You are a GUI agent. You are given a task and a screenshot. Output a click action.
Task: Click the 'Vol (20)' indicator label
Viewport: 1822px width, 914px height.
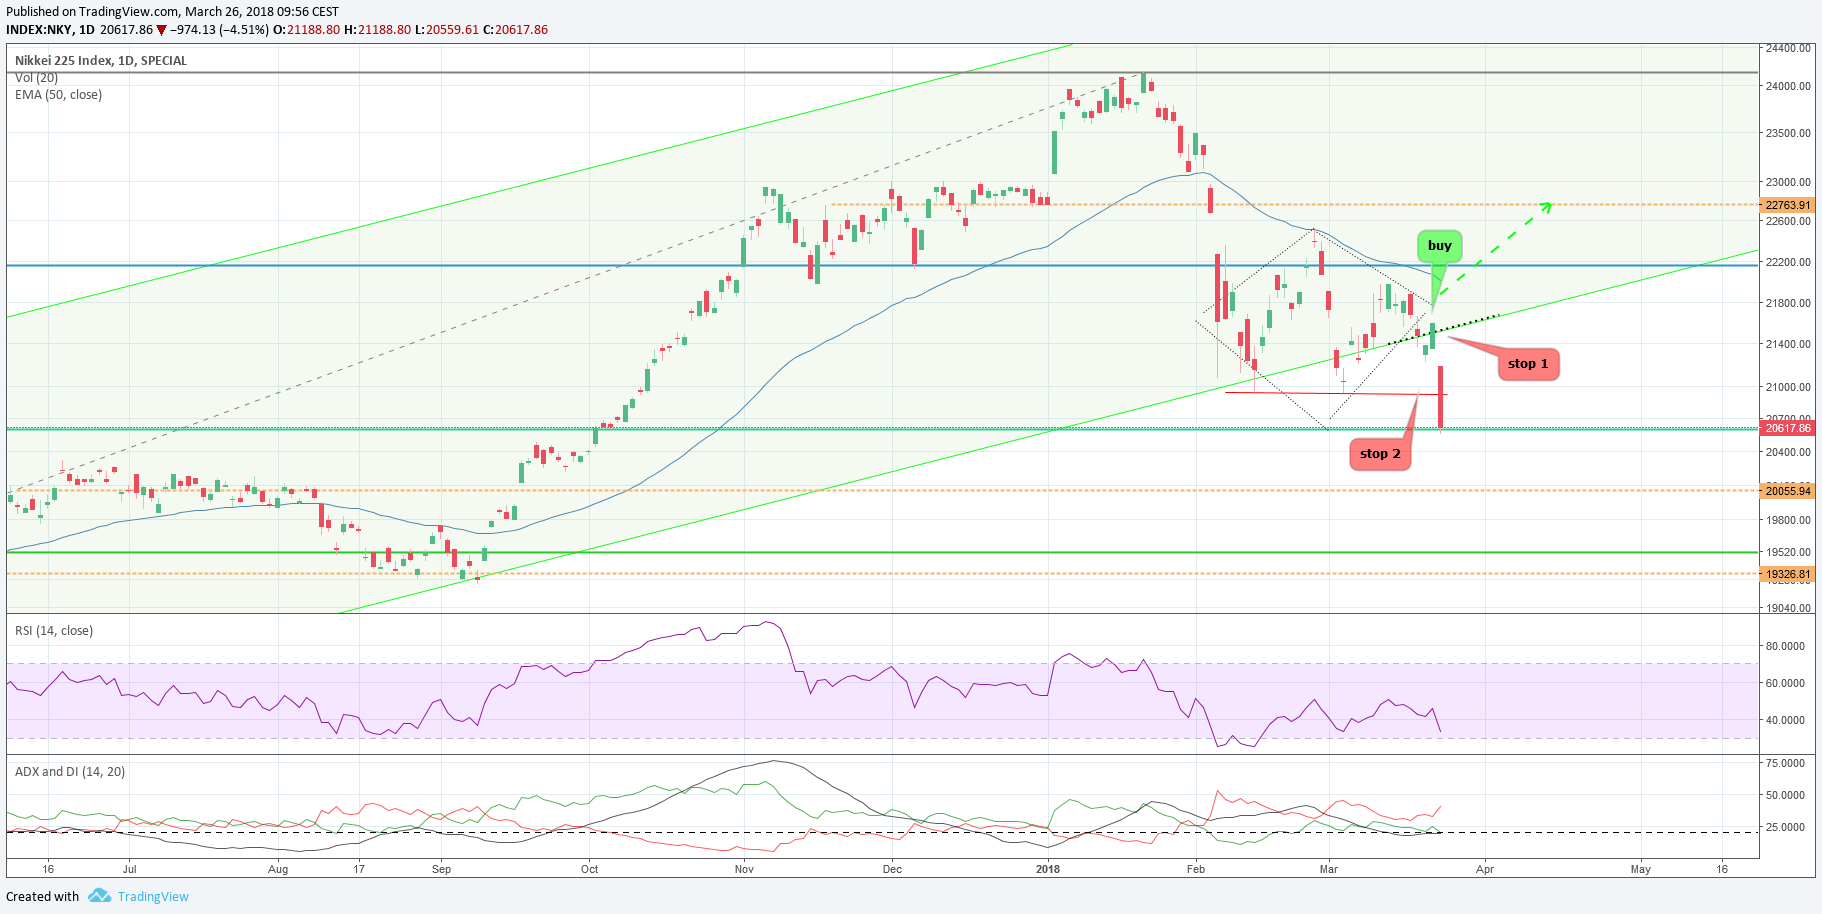pyautogui.click(x=36, y=77)
